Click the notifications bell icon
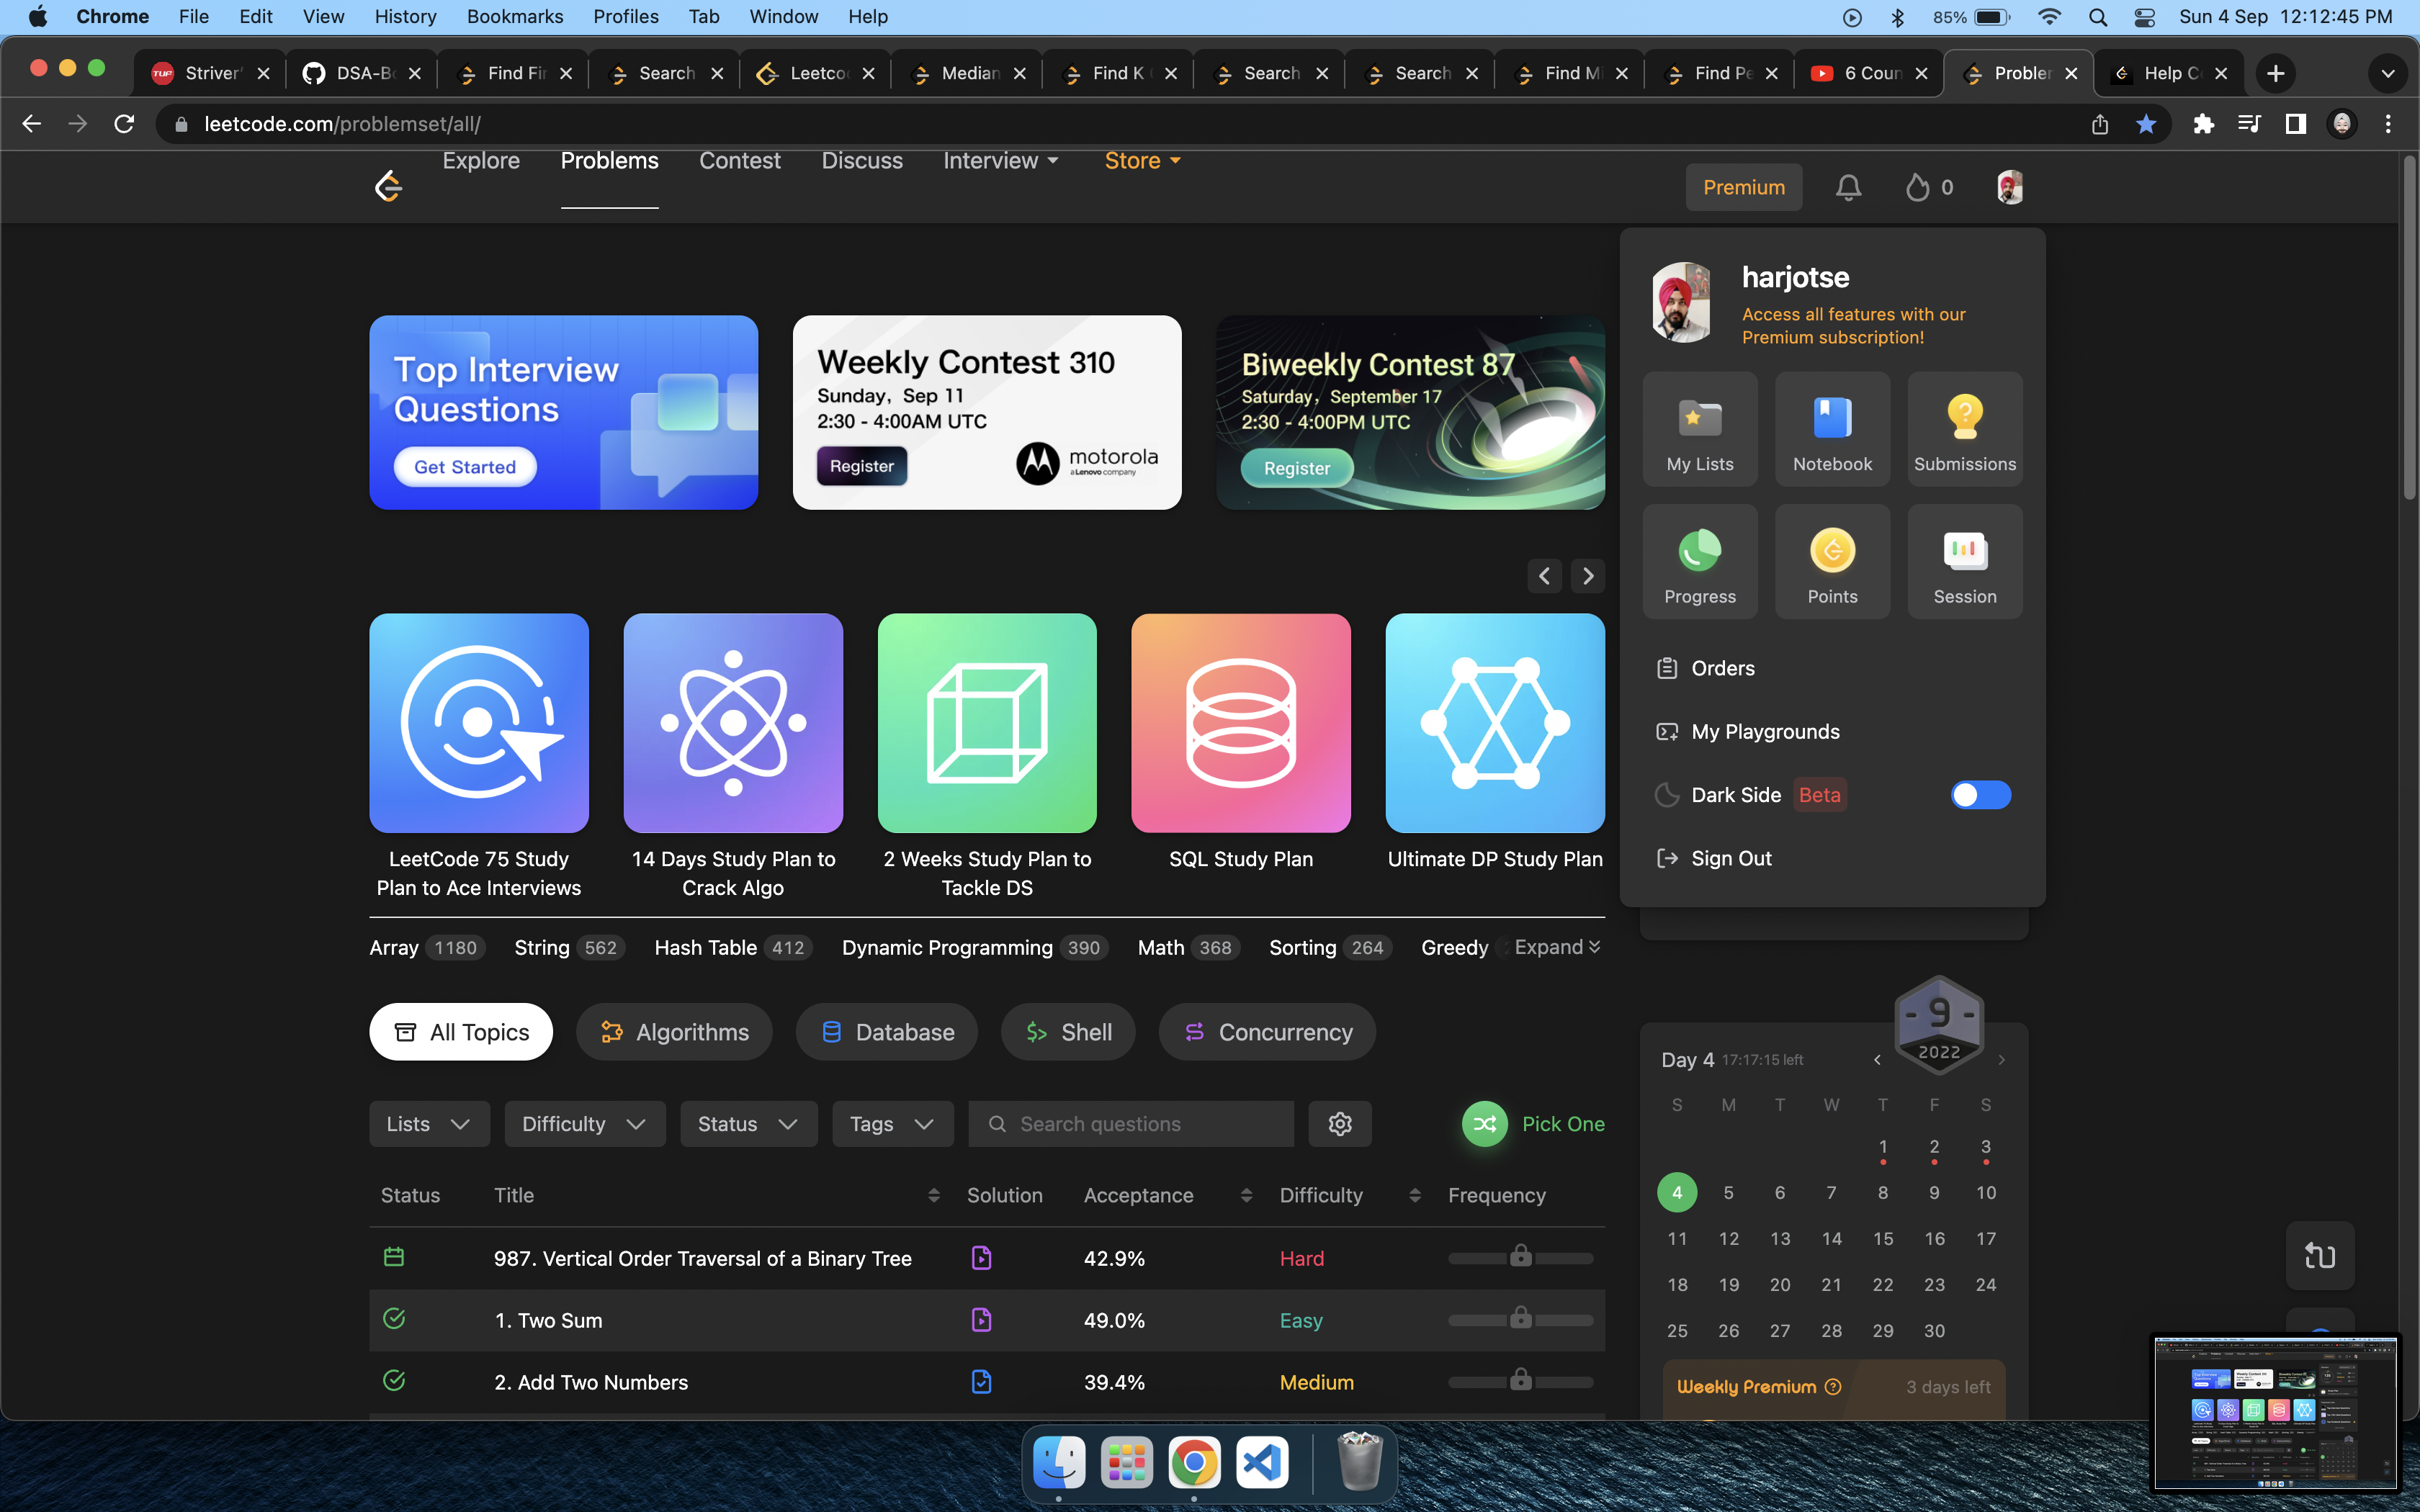Screen dimensions: 2420x1512 [1848, 187]
